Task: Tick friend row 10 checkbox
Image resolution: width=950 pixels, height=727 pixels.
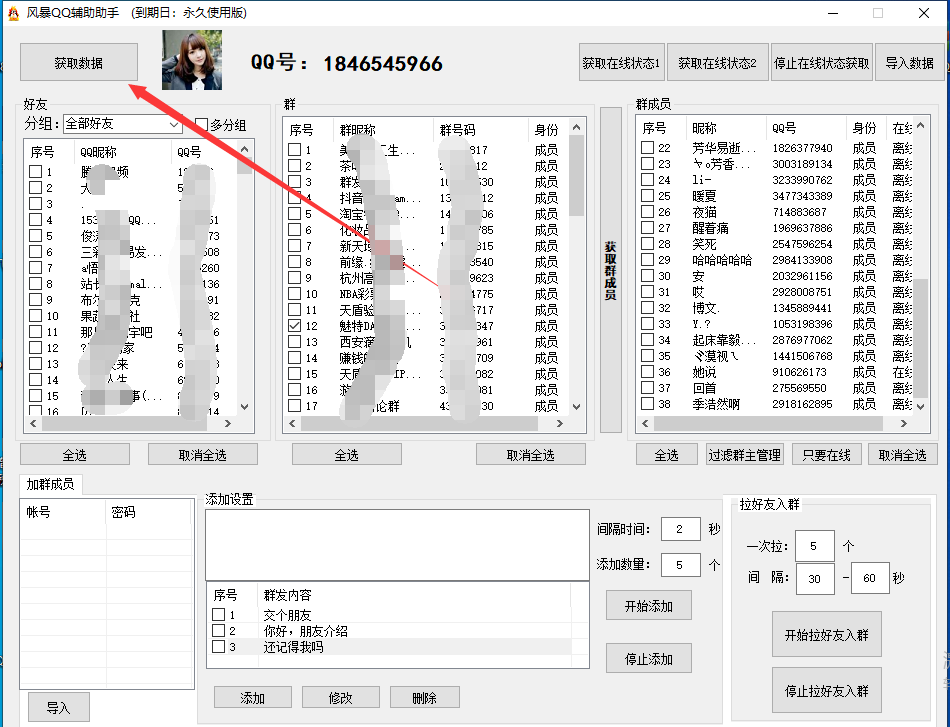Action: click(35, 316)
